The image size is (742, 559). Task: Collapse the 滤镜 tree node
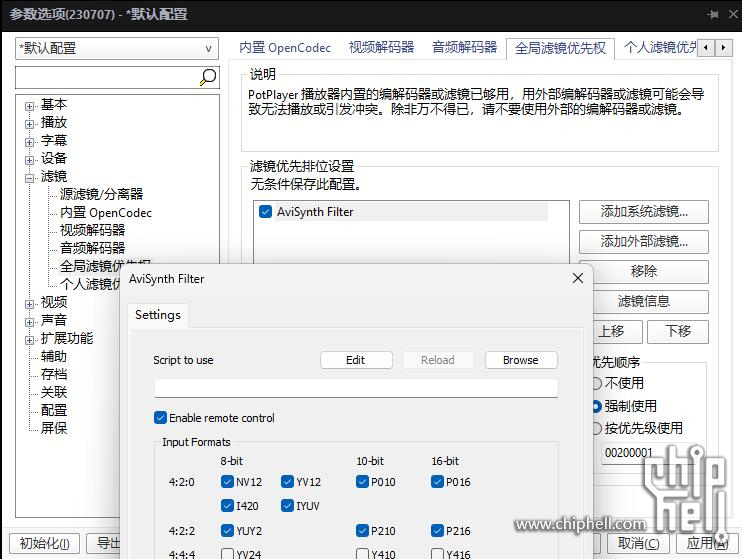point(29,178)
